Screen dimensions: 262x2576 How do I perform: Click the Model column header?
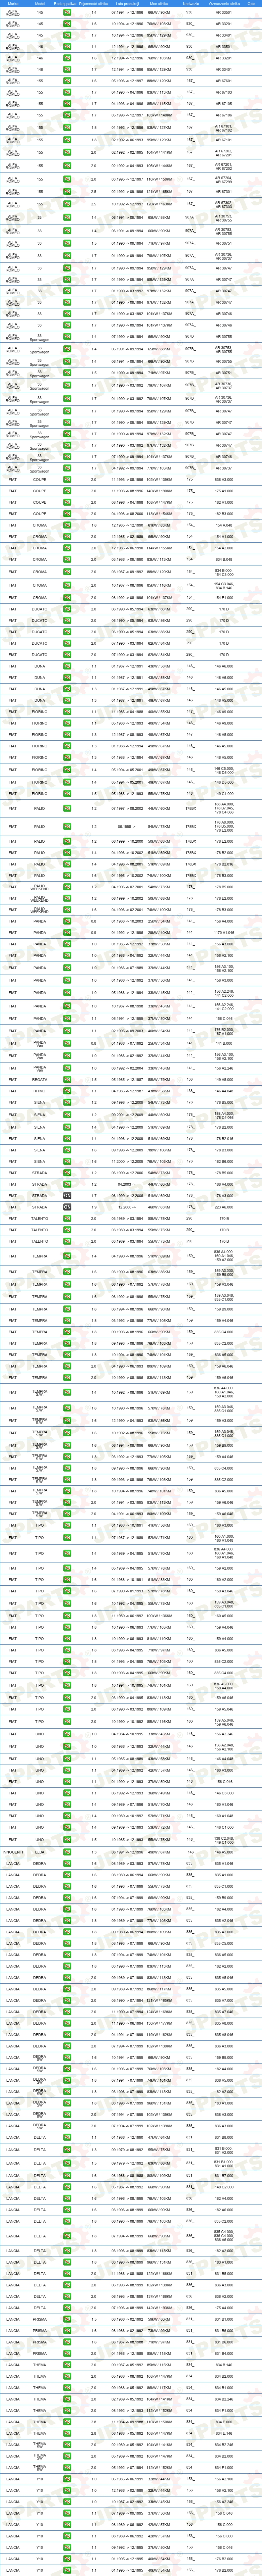(x=40, y=4)
